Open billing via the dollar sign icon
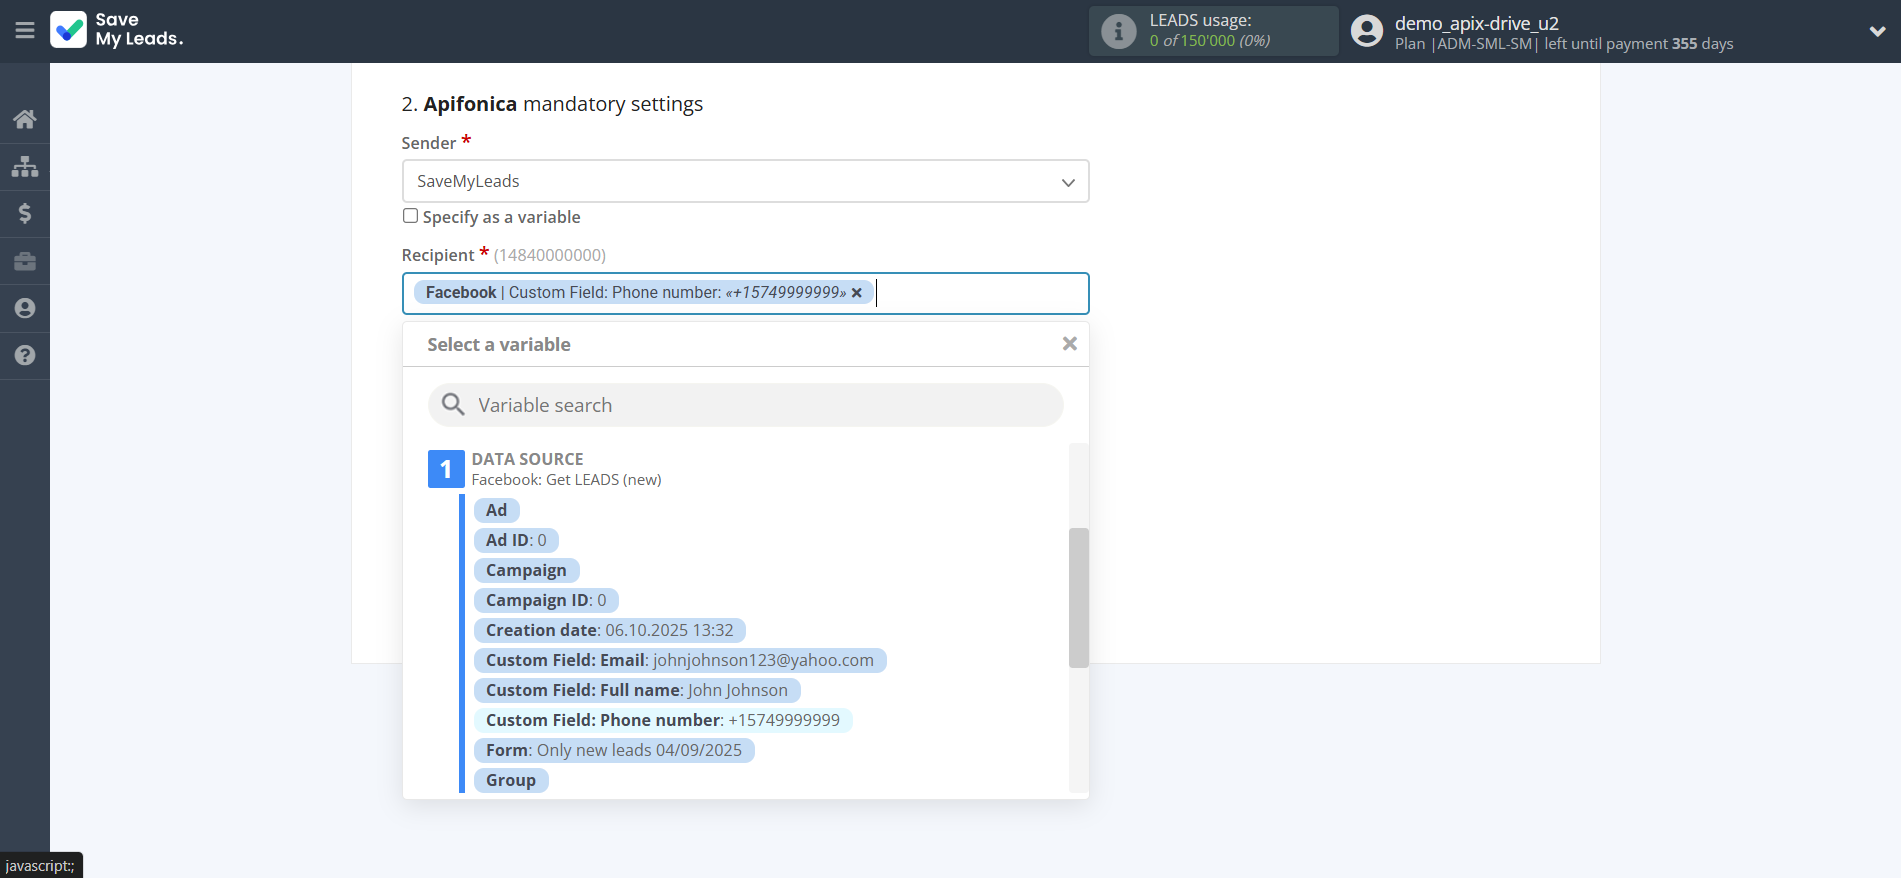Viewport: 1901px width, 878px height. point(25,213)
